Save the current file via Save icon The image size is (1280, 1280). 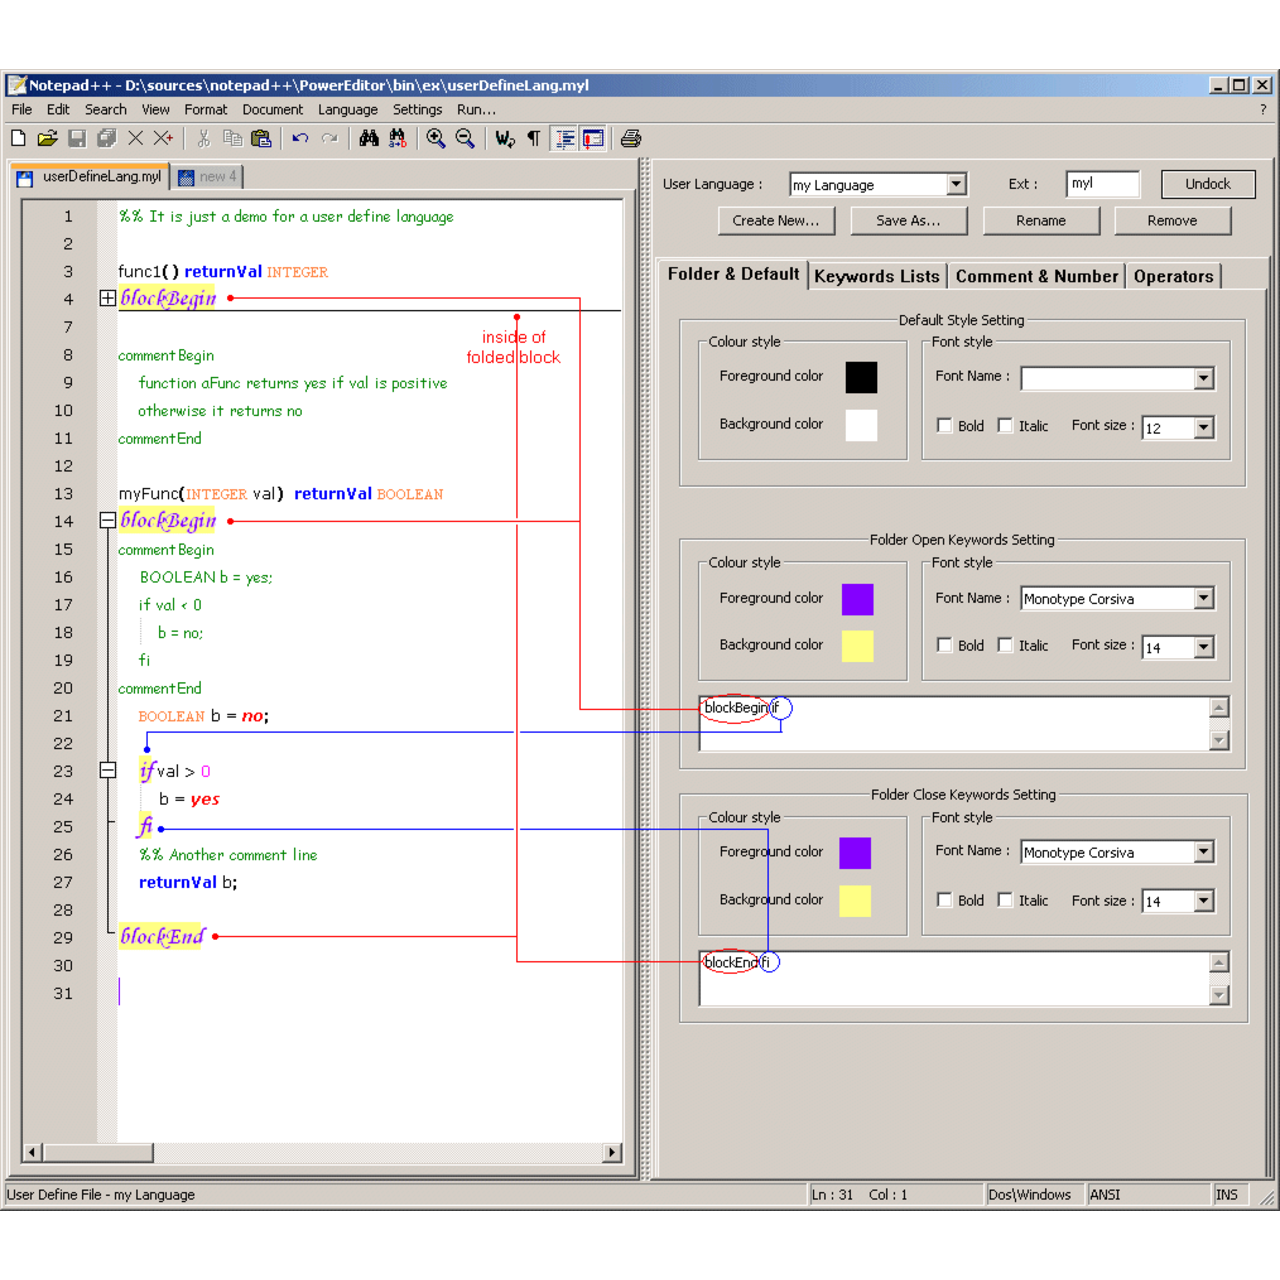coord(78,138)
